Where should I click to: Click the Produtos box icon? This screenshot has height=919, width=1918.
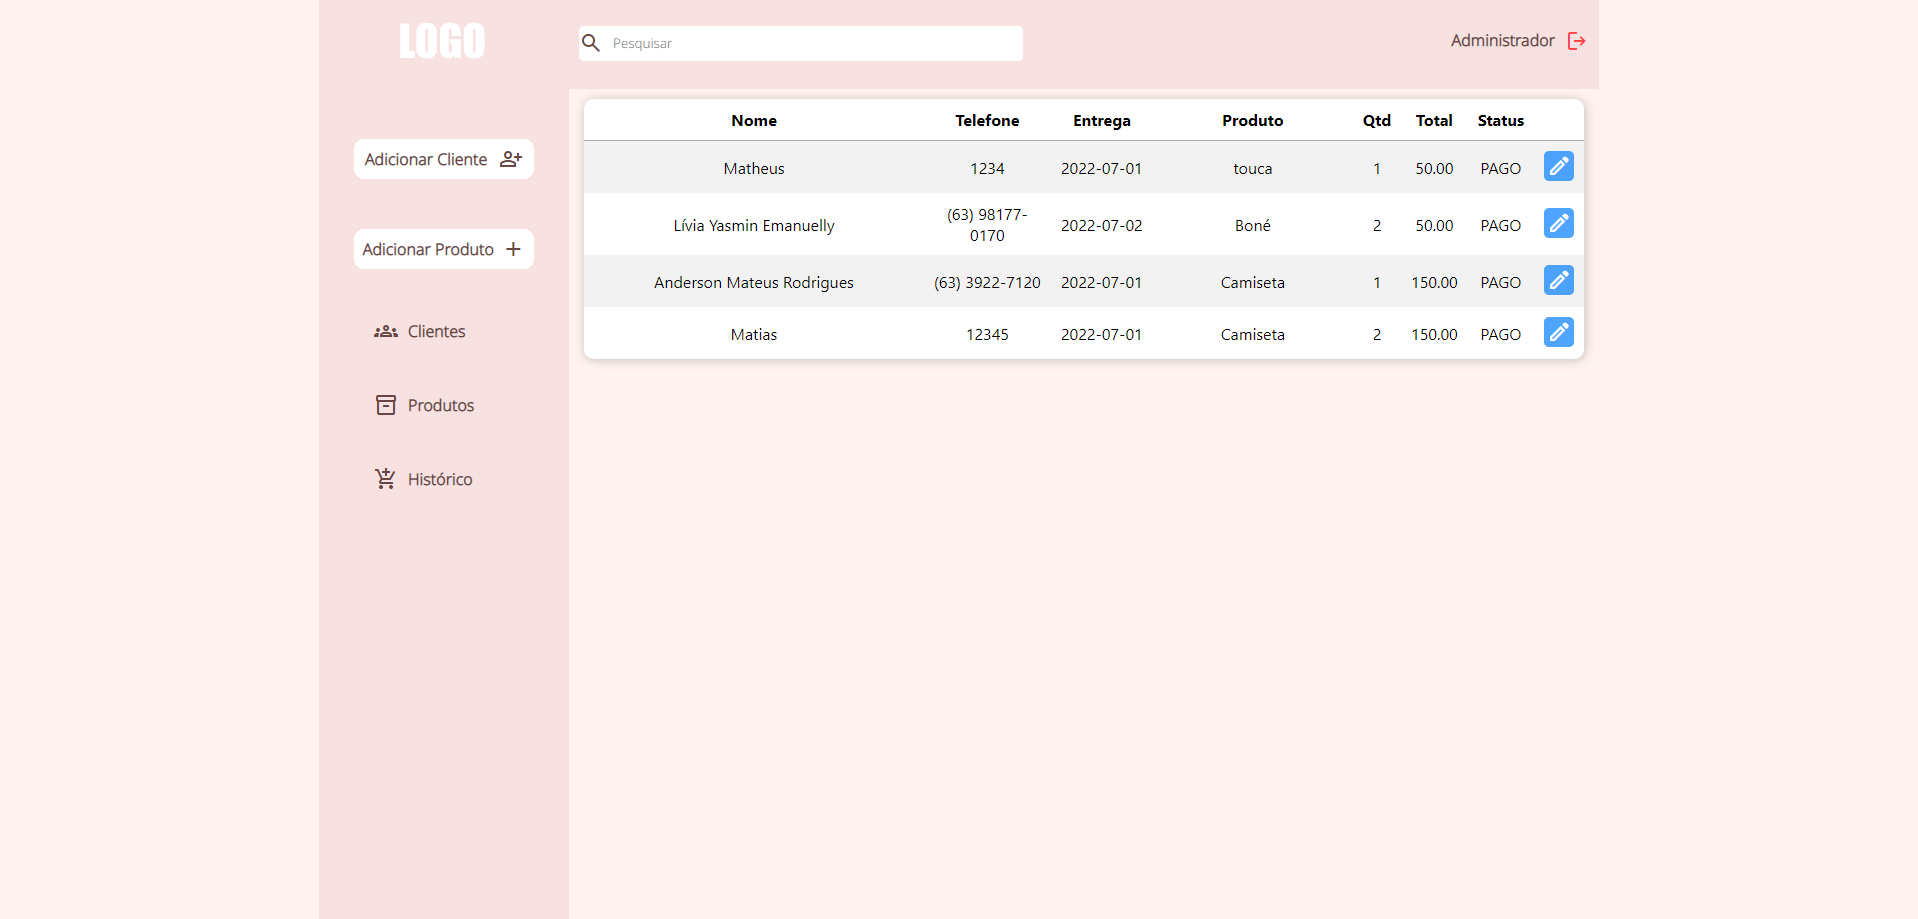tap(386, 405)
